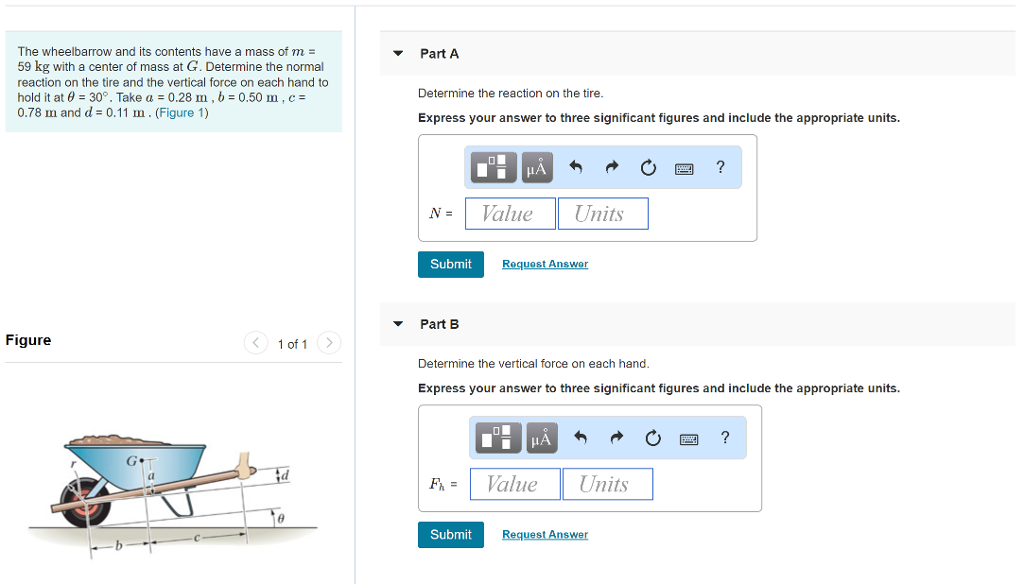The width and height of the screenshot is (1024, 584).
Task: Open templates tool in Part A toolbar
Action: (x=494, y=168)
